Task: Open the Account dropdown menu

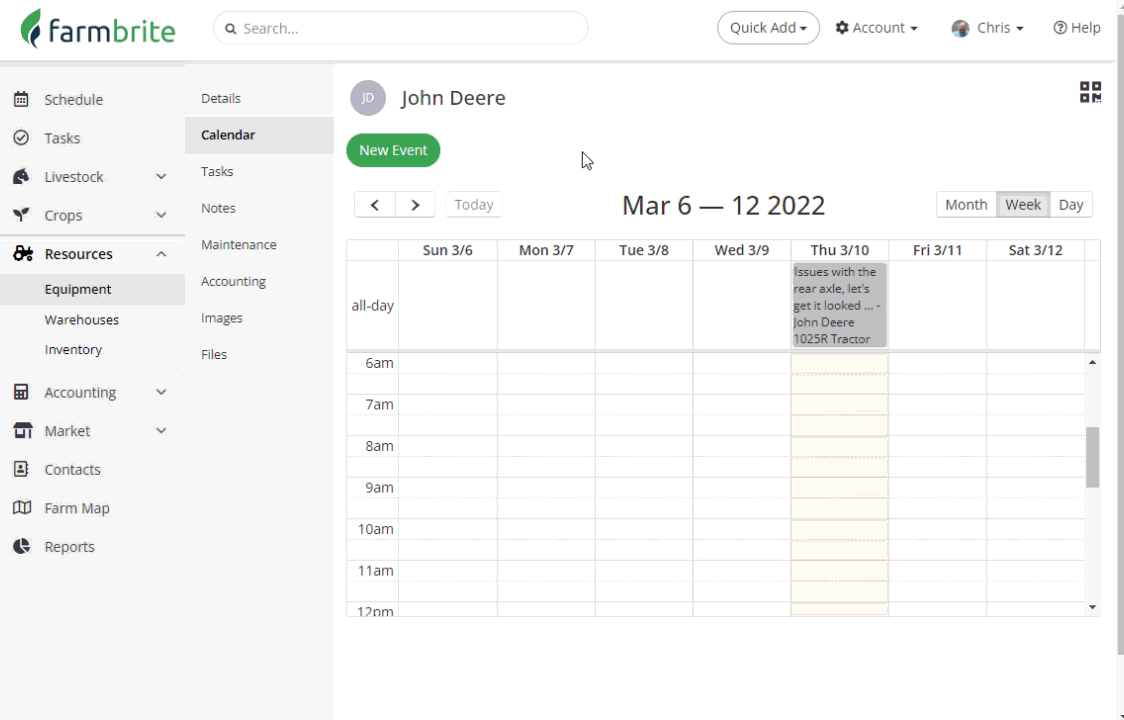Action: [877, 28]
